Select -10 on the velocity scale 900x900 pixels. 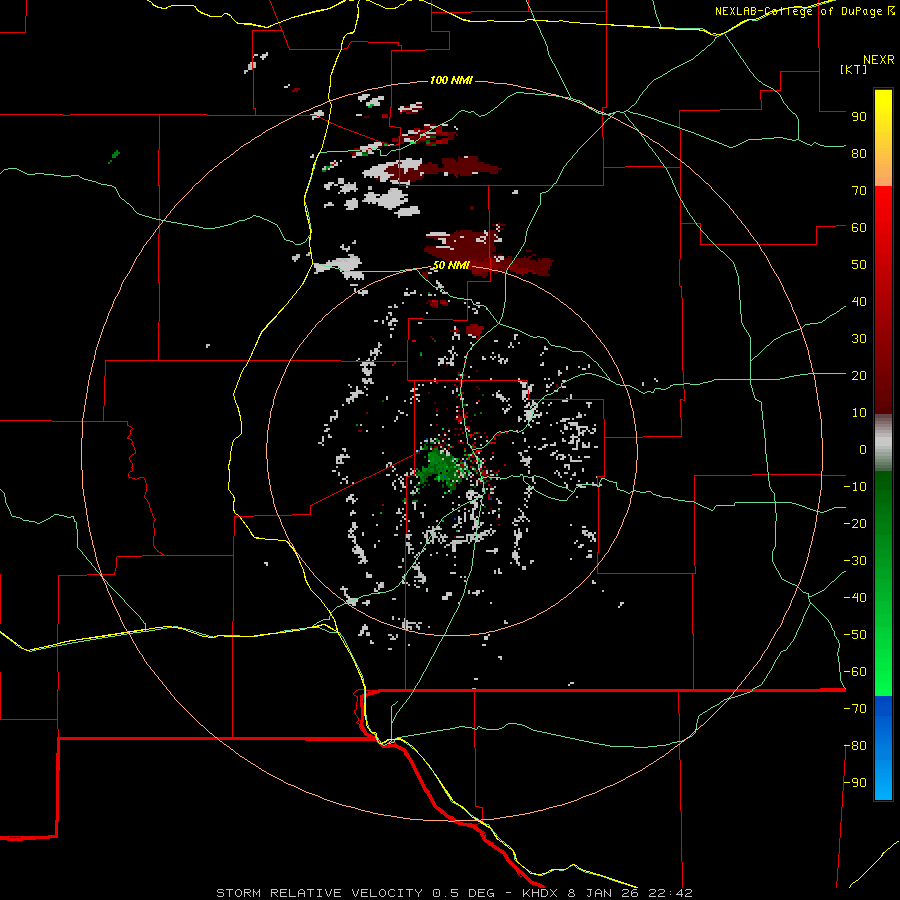pyautogui.click(x=855, y=487)
